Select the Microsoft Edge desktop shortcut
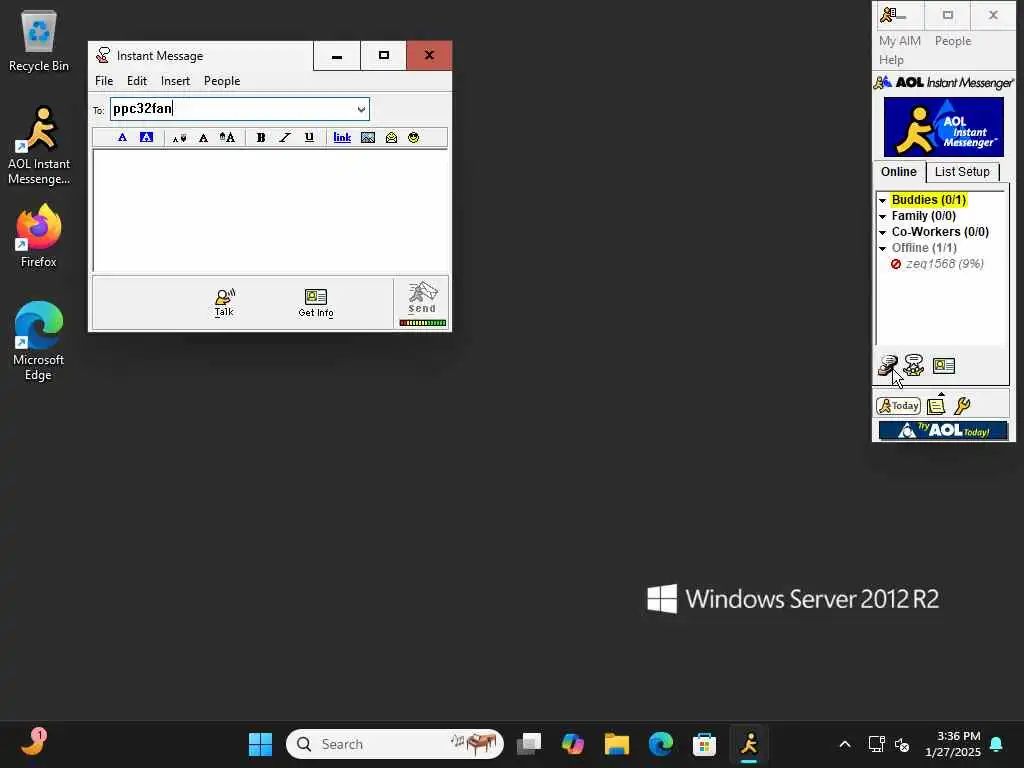The image size is (1024, 768). [39, 341]
